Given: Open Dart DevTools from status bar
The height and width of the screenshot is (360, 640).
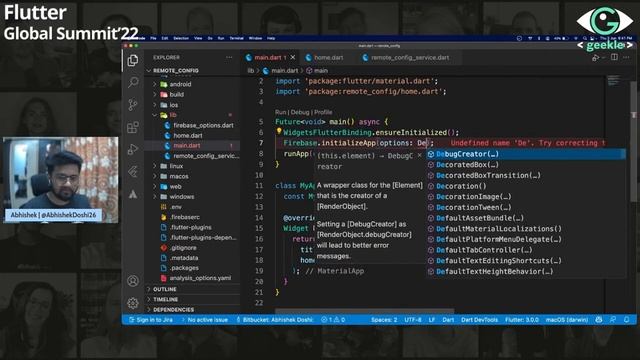Looking at the screenshot, I should pyautogui.click(x=480, y=320).
